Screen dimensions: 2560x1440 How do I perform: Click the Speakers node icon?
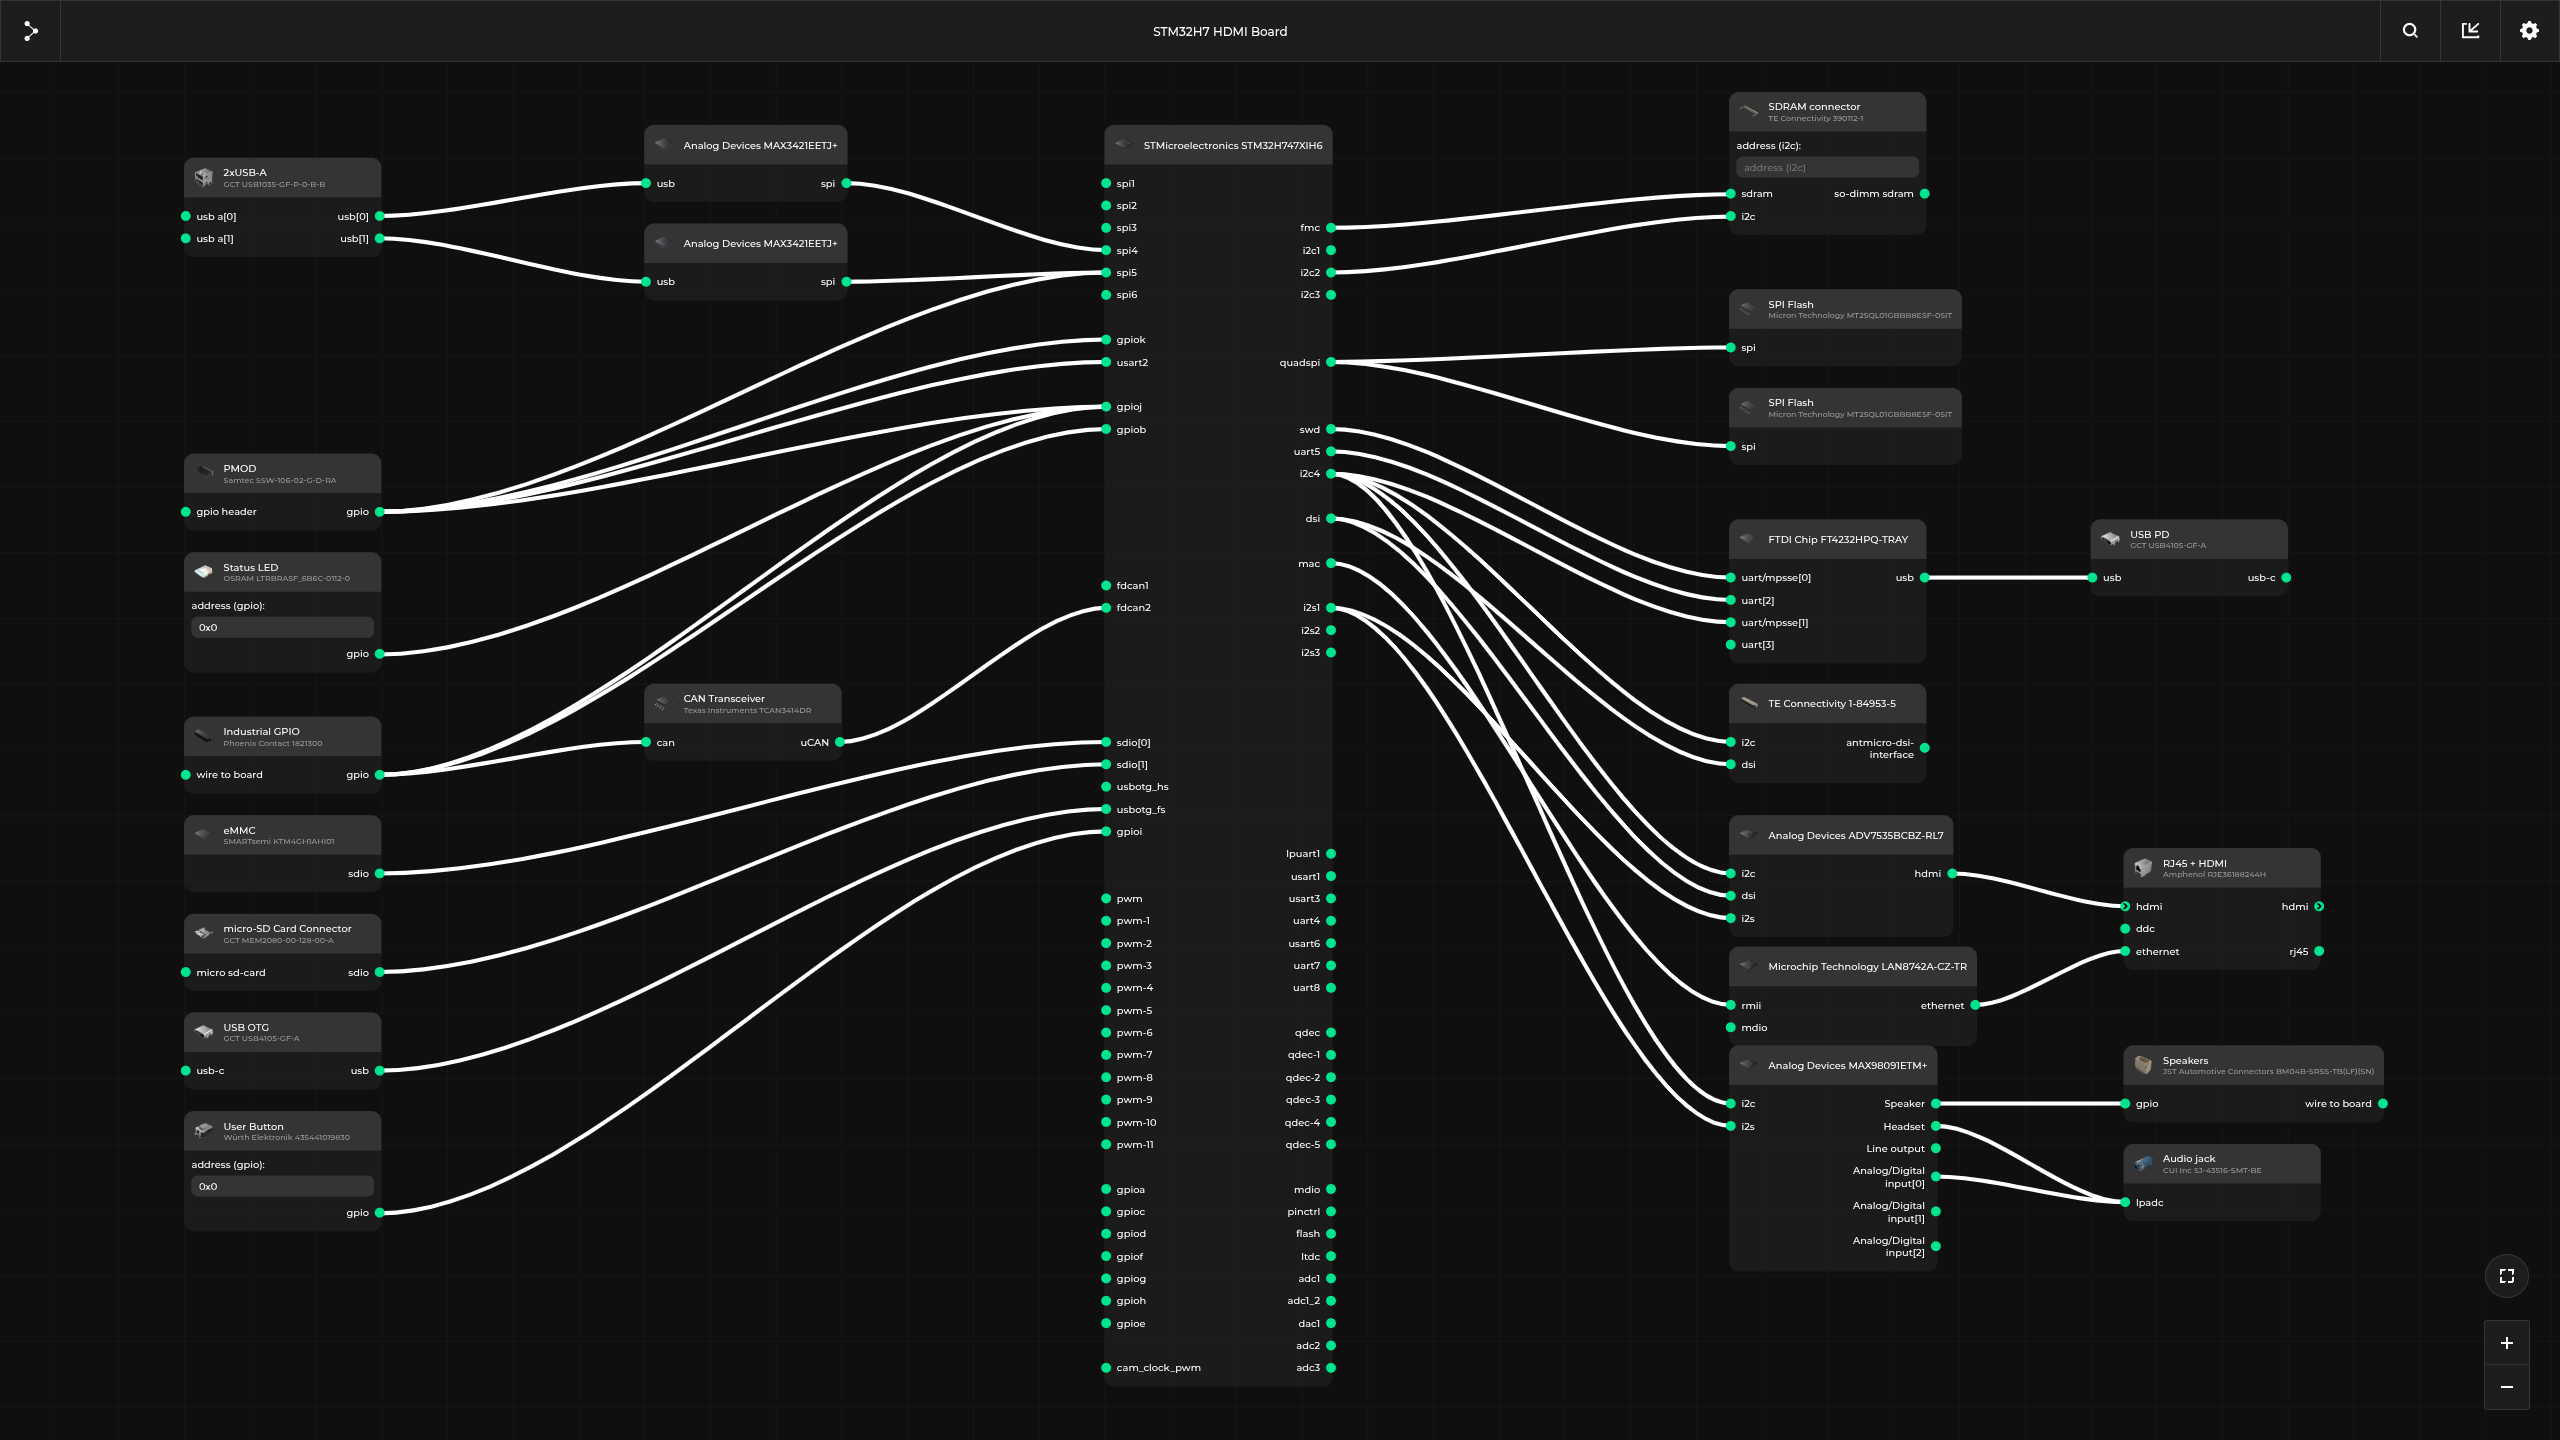(x=2143, y=1065)
